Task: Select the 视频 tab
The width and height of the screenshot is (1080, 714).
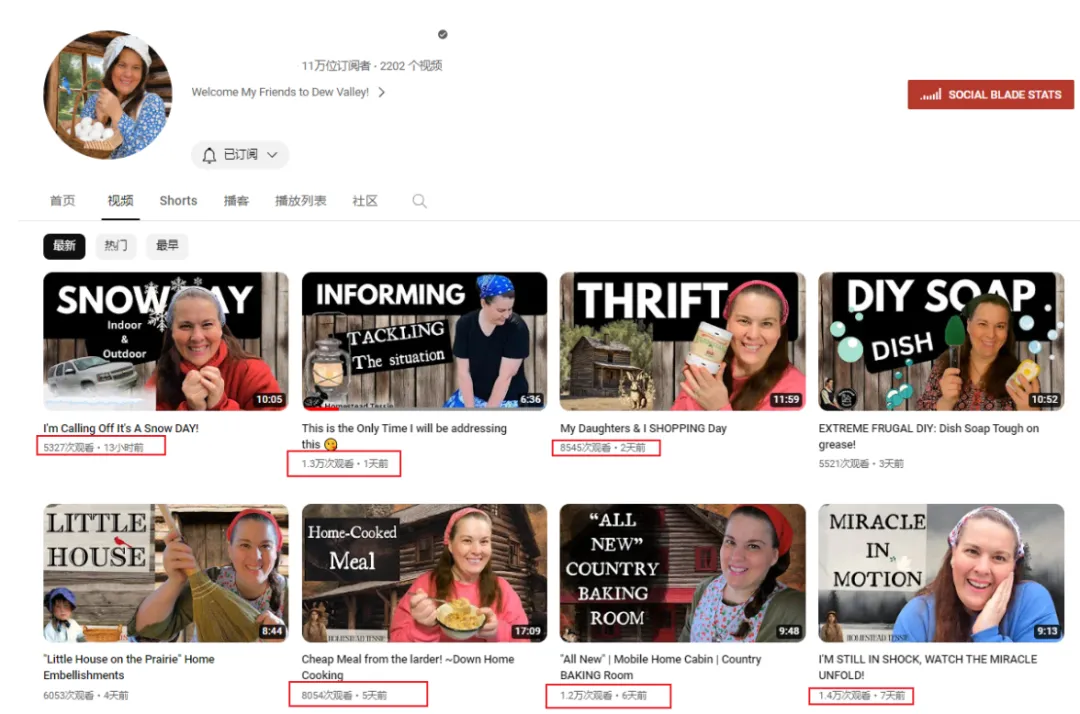Action: tap(121, 201)
